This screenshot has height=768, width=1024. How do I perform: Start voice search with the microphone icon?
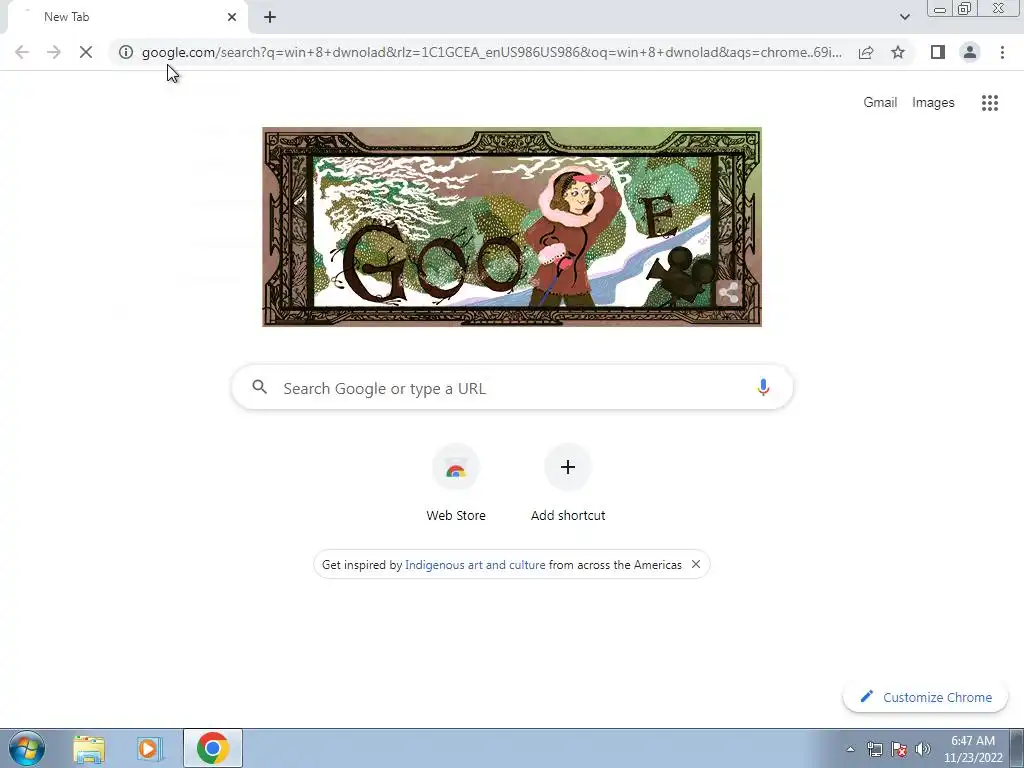(763, 387)
